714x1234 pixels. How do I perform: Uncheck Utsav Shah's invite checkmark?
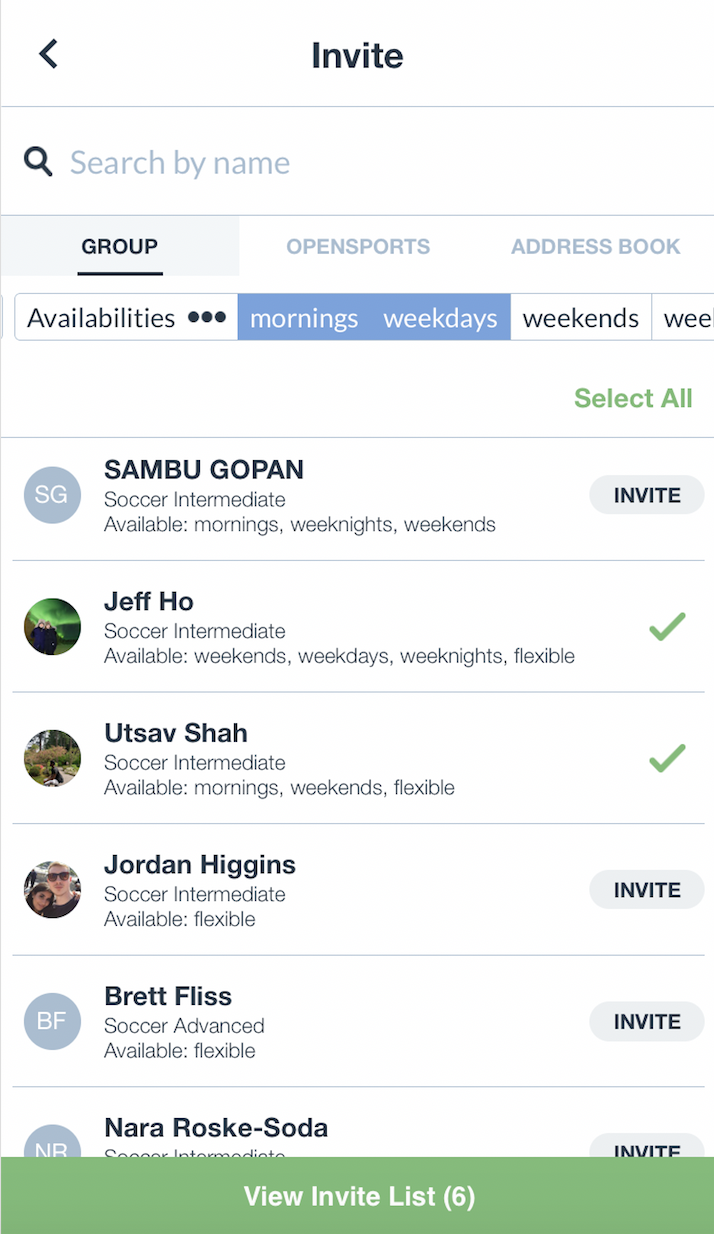[666, 759]
